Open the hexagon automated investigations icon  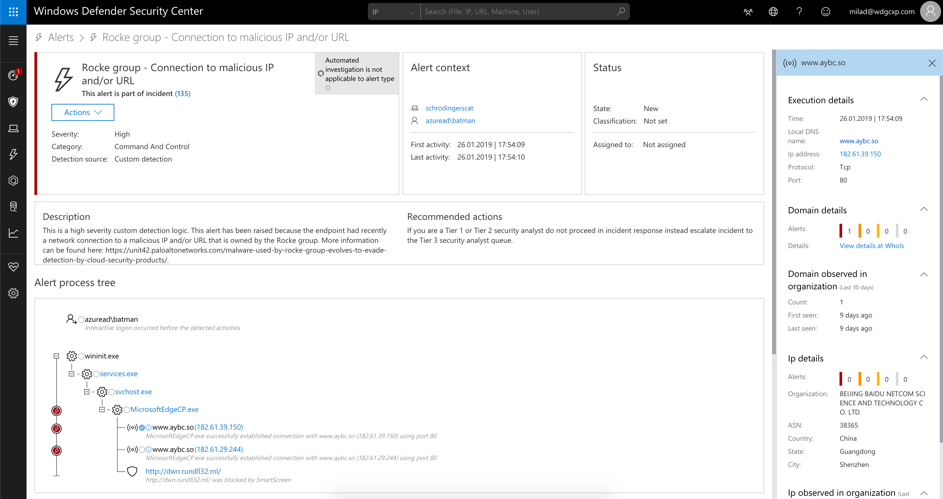13,180
